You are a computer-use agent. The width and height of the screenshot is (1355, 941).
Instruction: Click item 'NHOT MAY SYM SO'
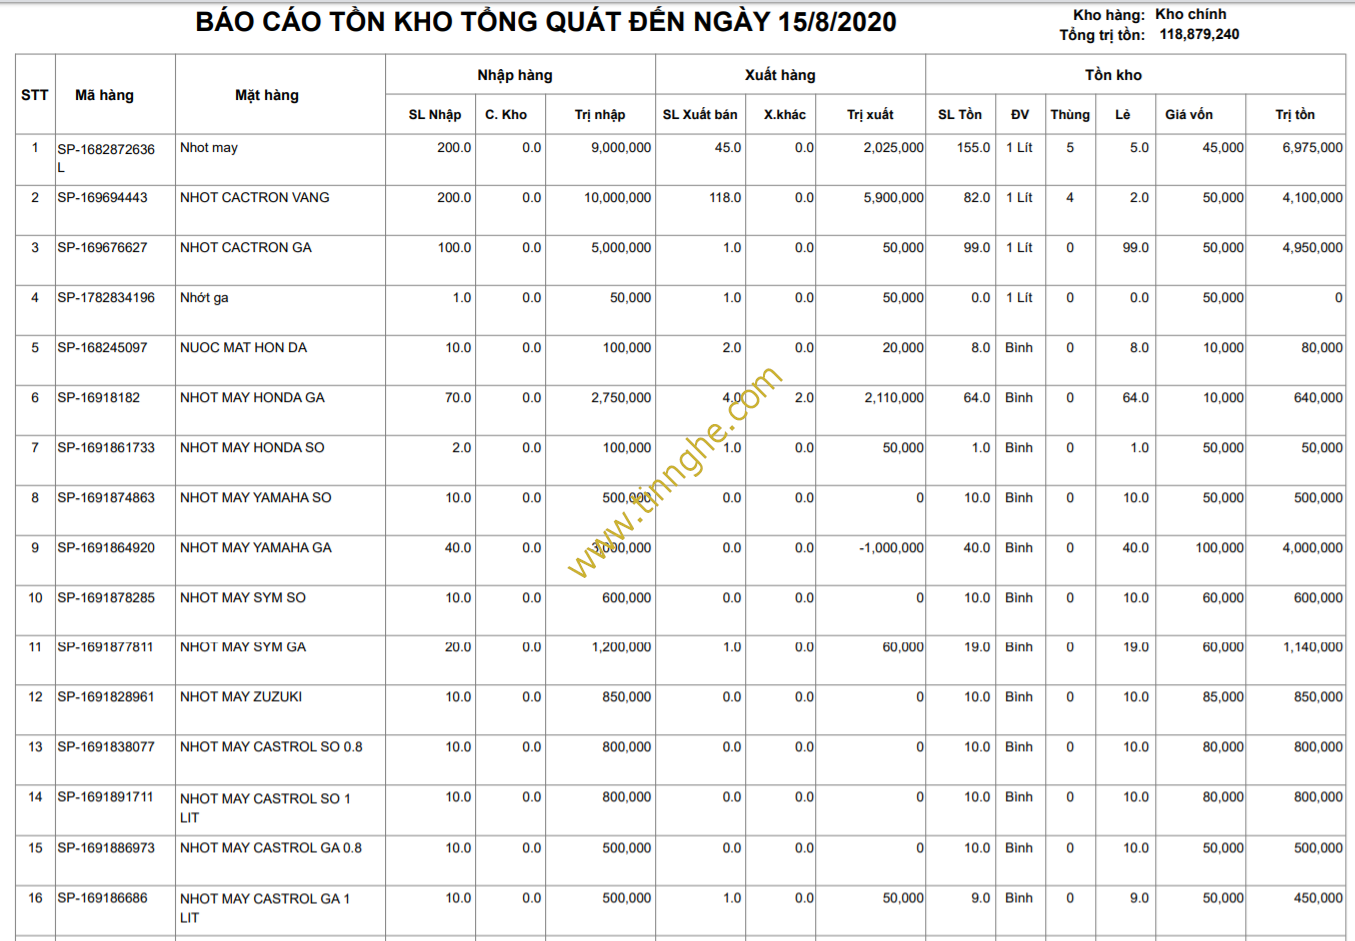(243, 598)
